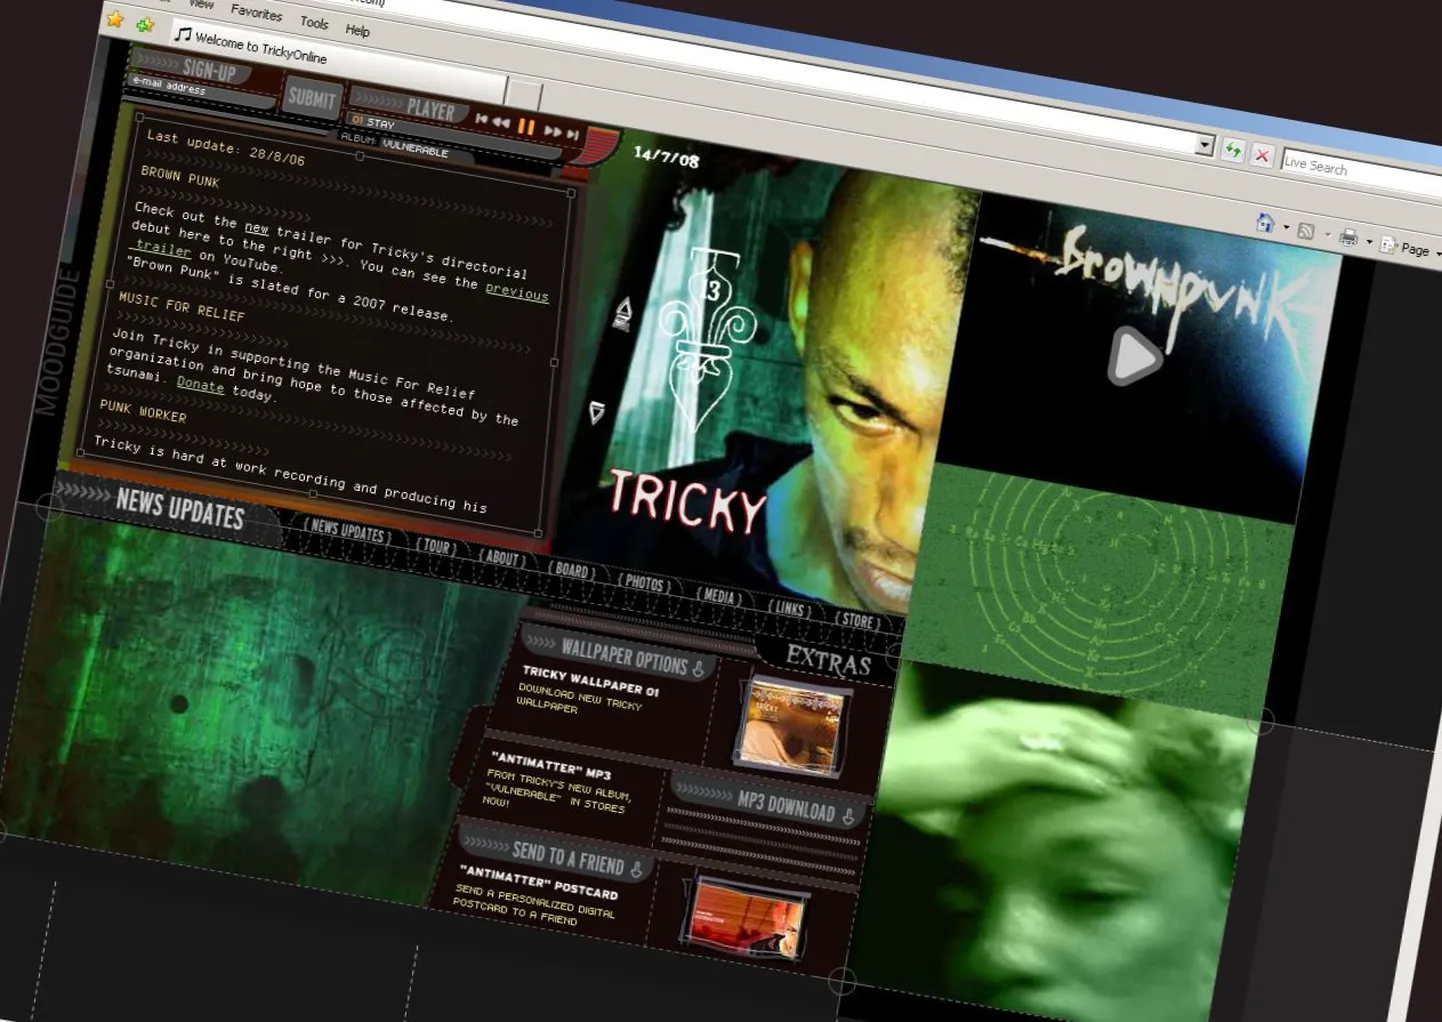The width and height of the screenshot is (1442, 1022).
Task: Click the 'Last update: 28/8/06' text
Action: [x=225, y=147]
